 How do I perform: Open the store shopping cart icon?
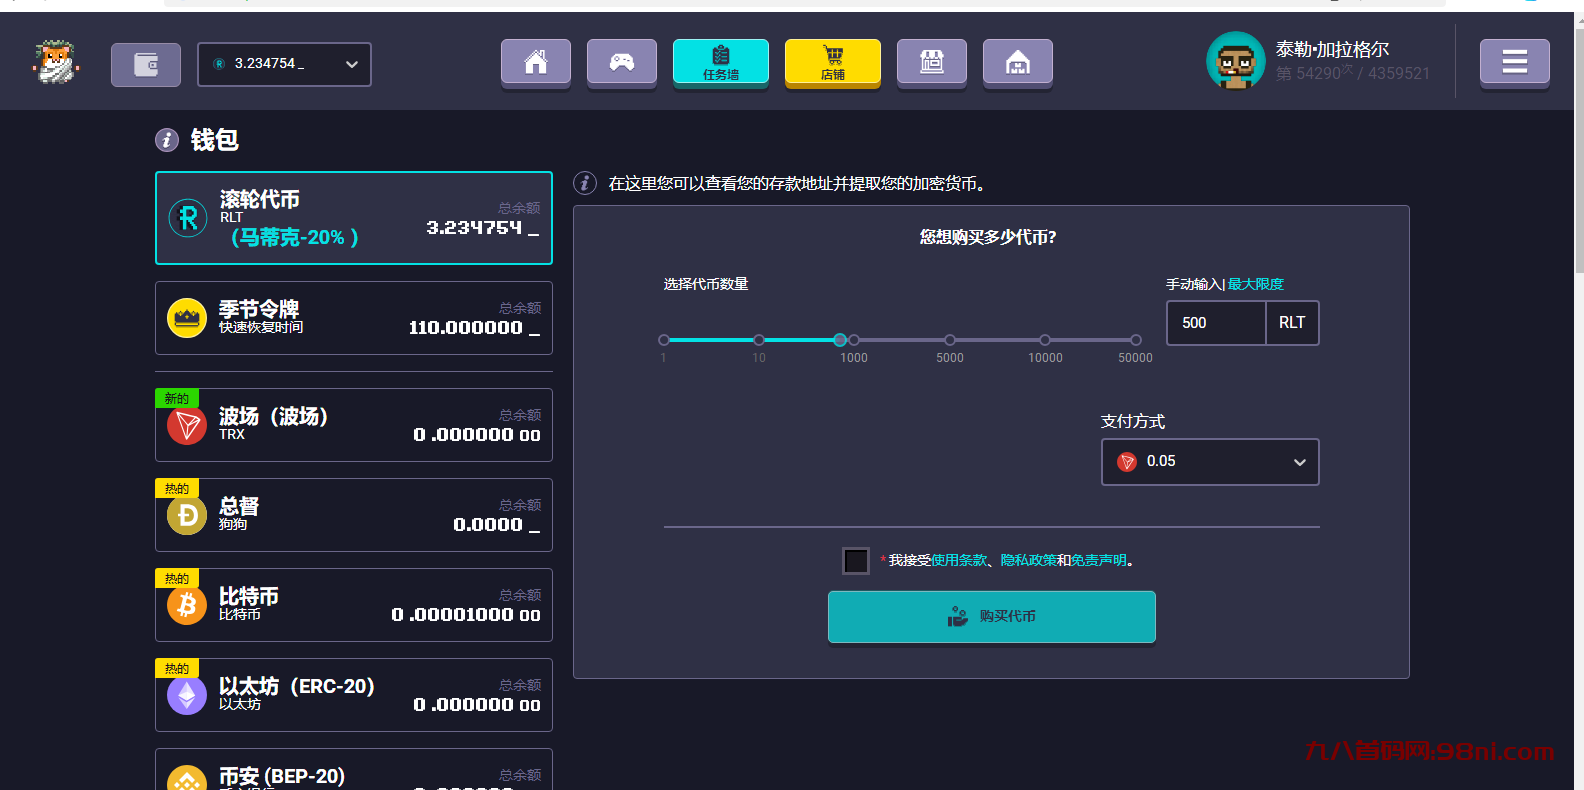click(x=833, y=62)
